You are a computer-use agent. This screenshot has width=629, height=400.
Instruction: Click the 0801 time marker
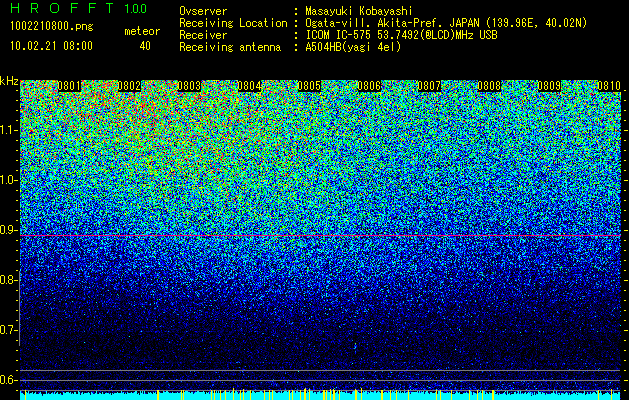coord(69,86)
